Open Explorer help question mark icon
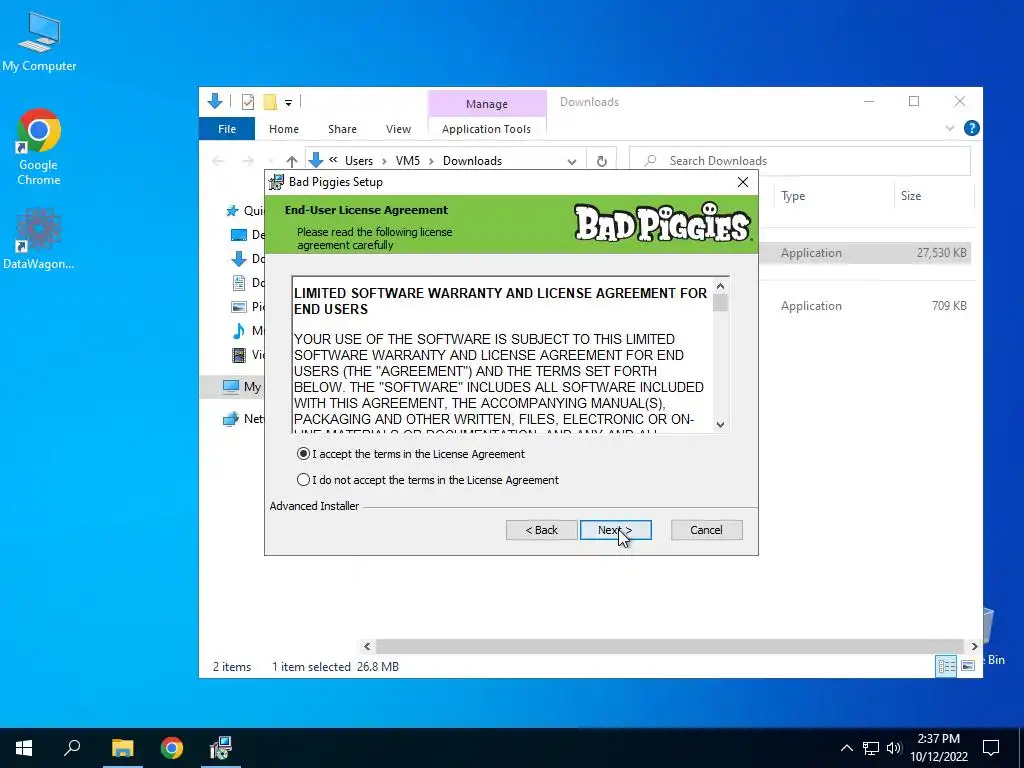Image resolution: width=1024 pixels, height=768 pixels. click(971, 129)
